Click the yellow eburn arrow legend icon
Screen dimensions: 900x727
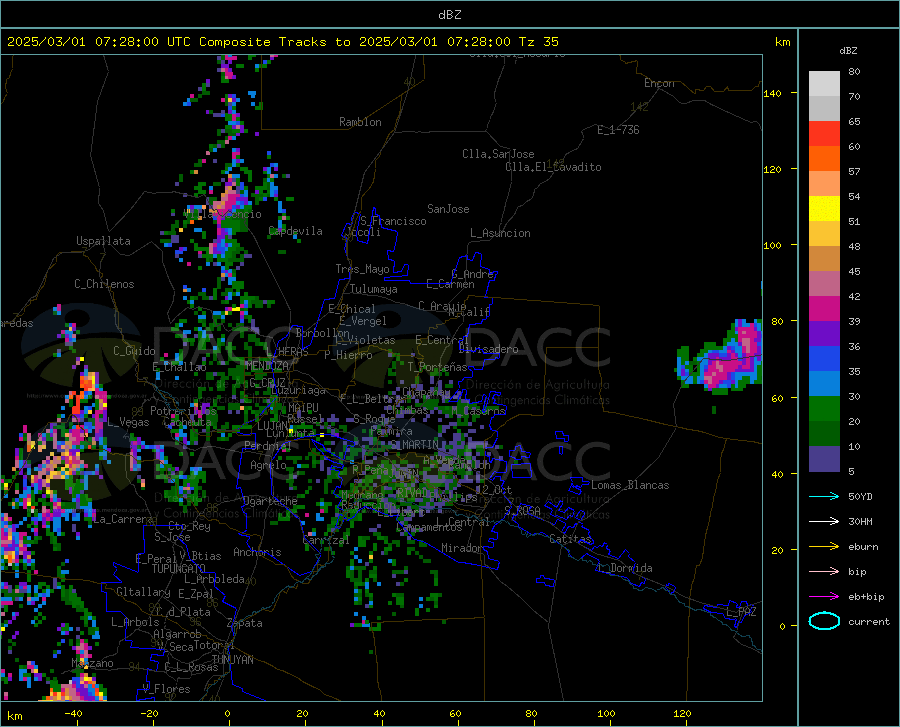click(824, 547)
